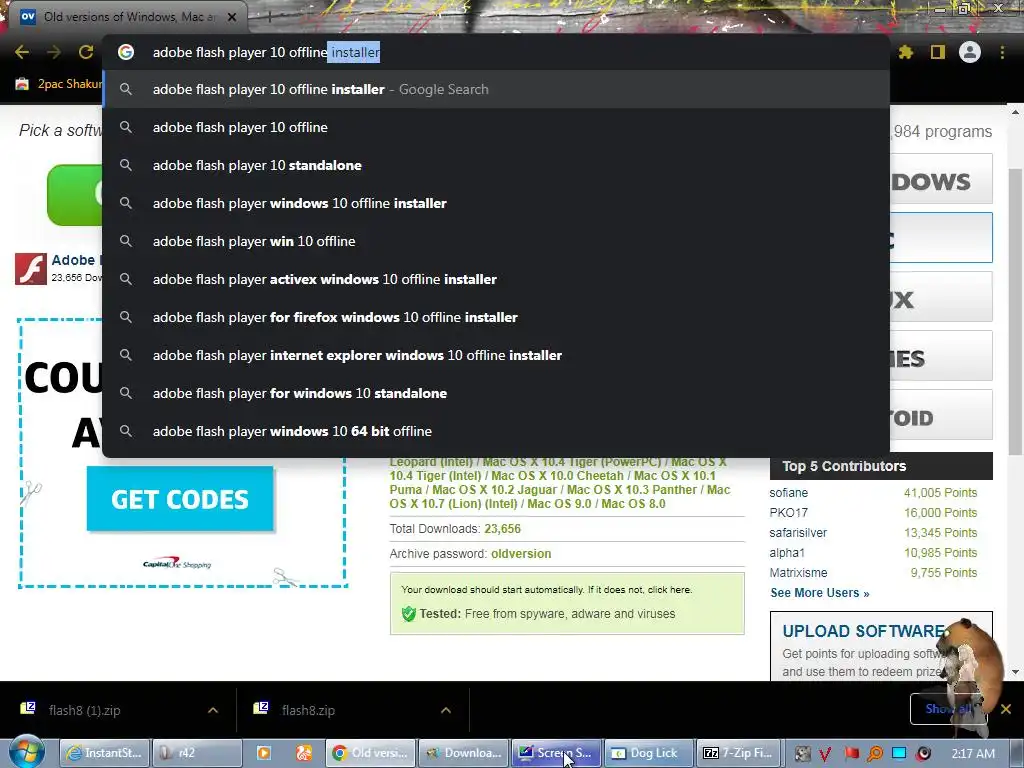Screen dimensions: 1024x768
Task: Choose suggestion windows 10 64 bit offline
Action: click(x=496, y=431)
